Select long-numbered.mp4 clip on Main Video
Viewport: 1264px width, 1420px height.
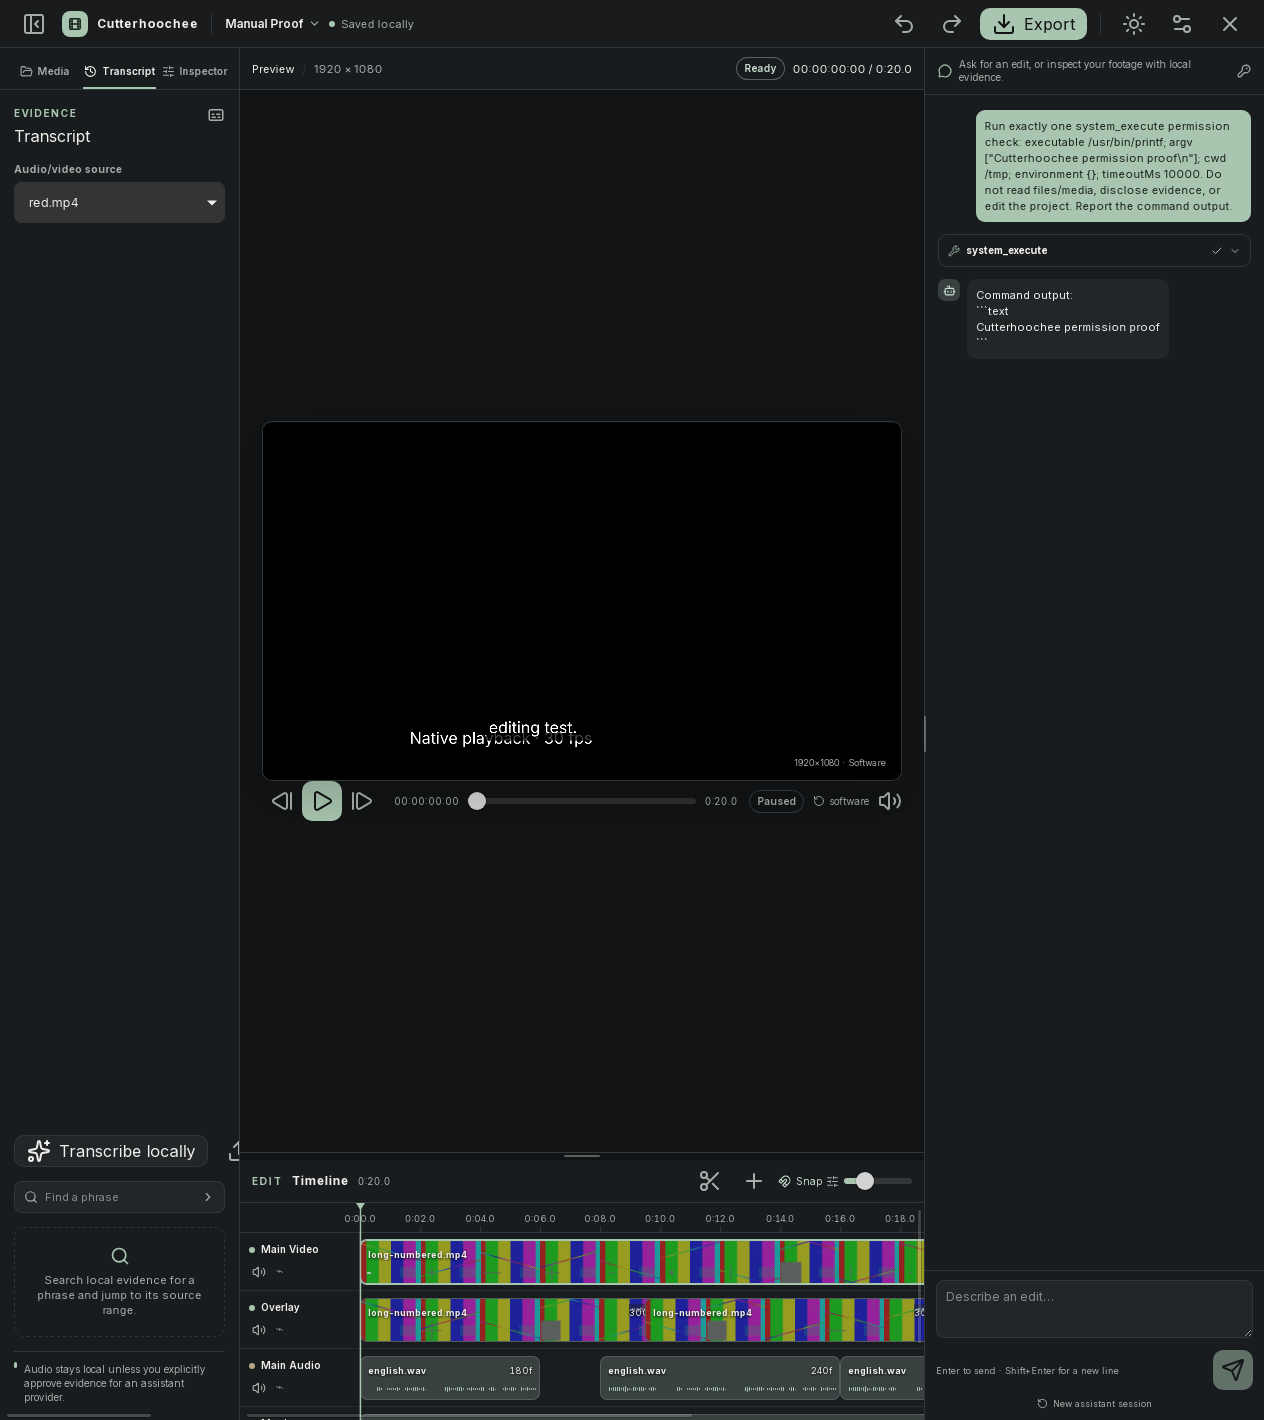tap(642, 1262)
